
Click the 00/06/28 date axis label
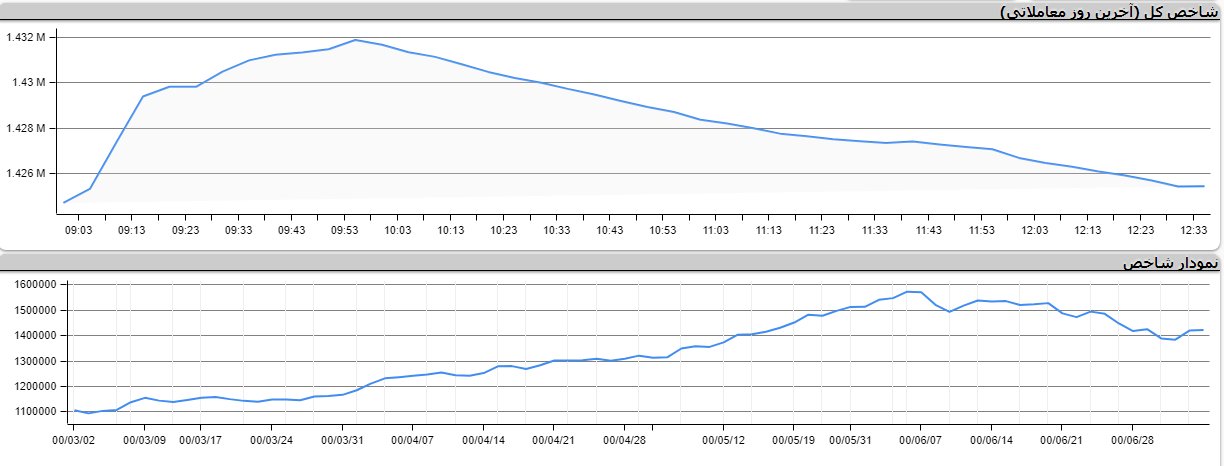tap(1132, 439)
